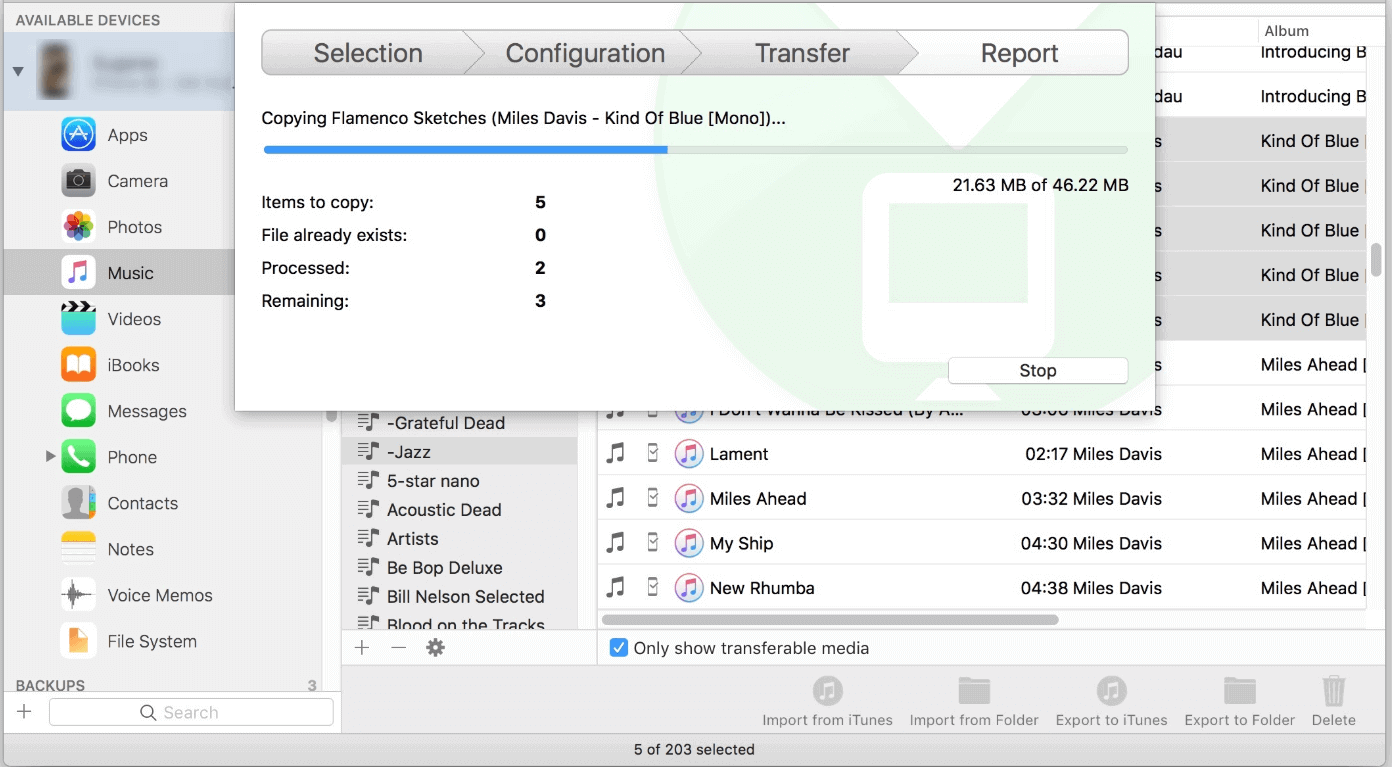Collapse the device disclosure triangle
This screenshot has height=767, width=1392.
coord(18,71)
